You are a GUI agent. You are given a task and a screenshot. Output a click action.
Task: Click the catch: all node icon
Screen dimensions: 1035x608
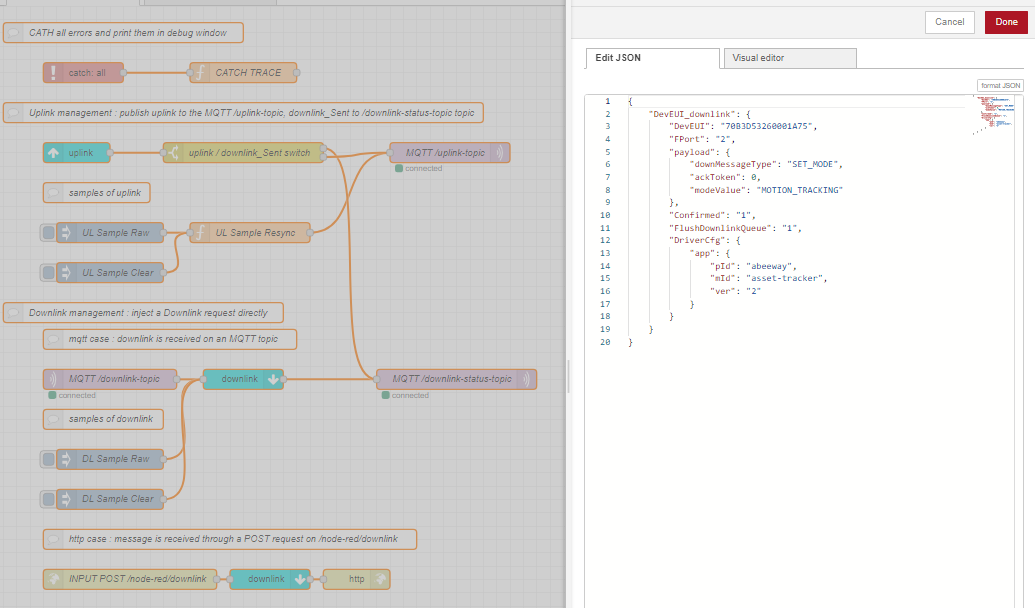point(53,72)
